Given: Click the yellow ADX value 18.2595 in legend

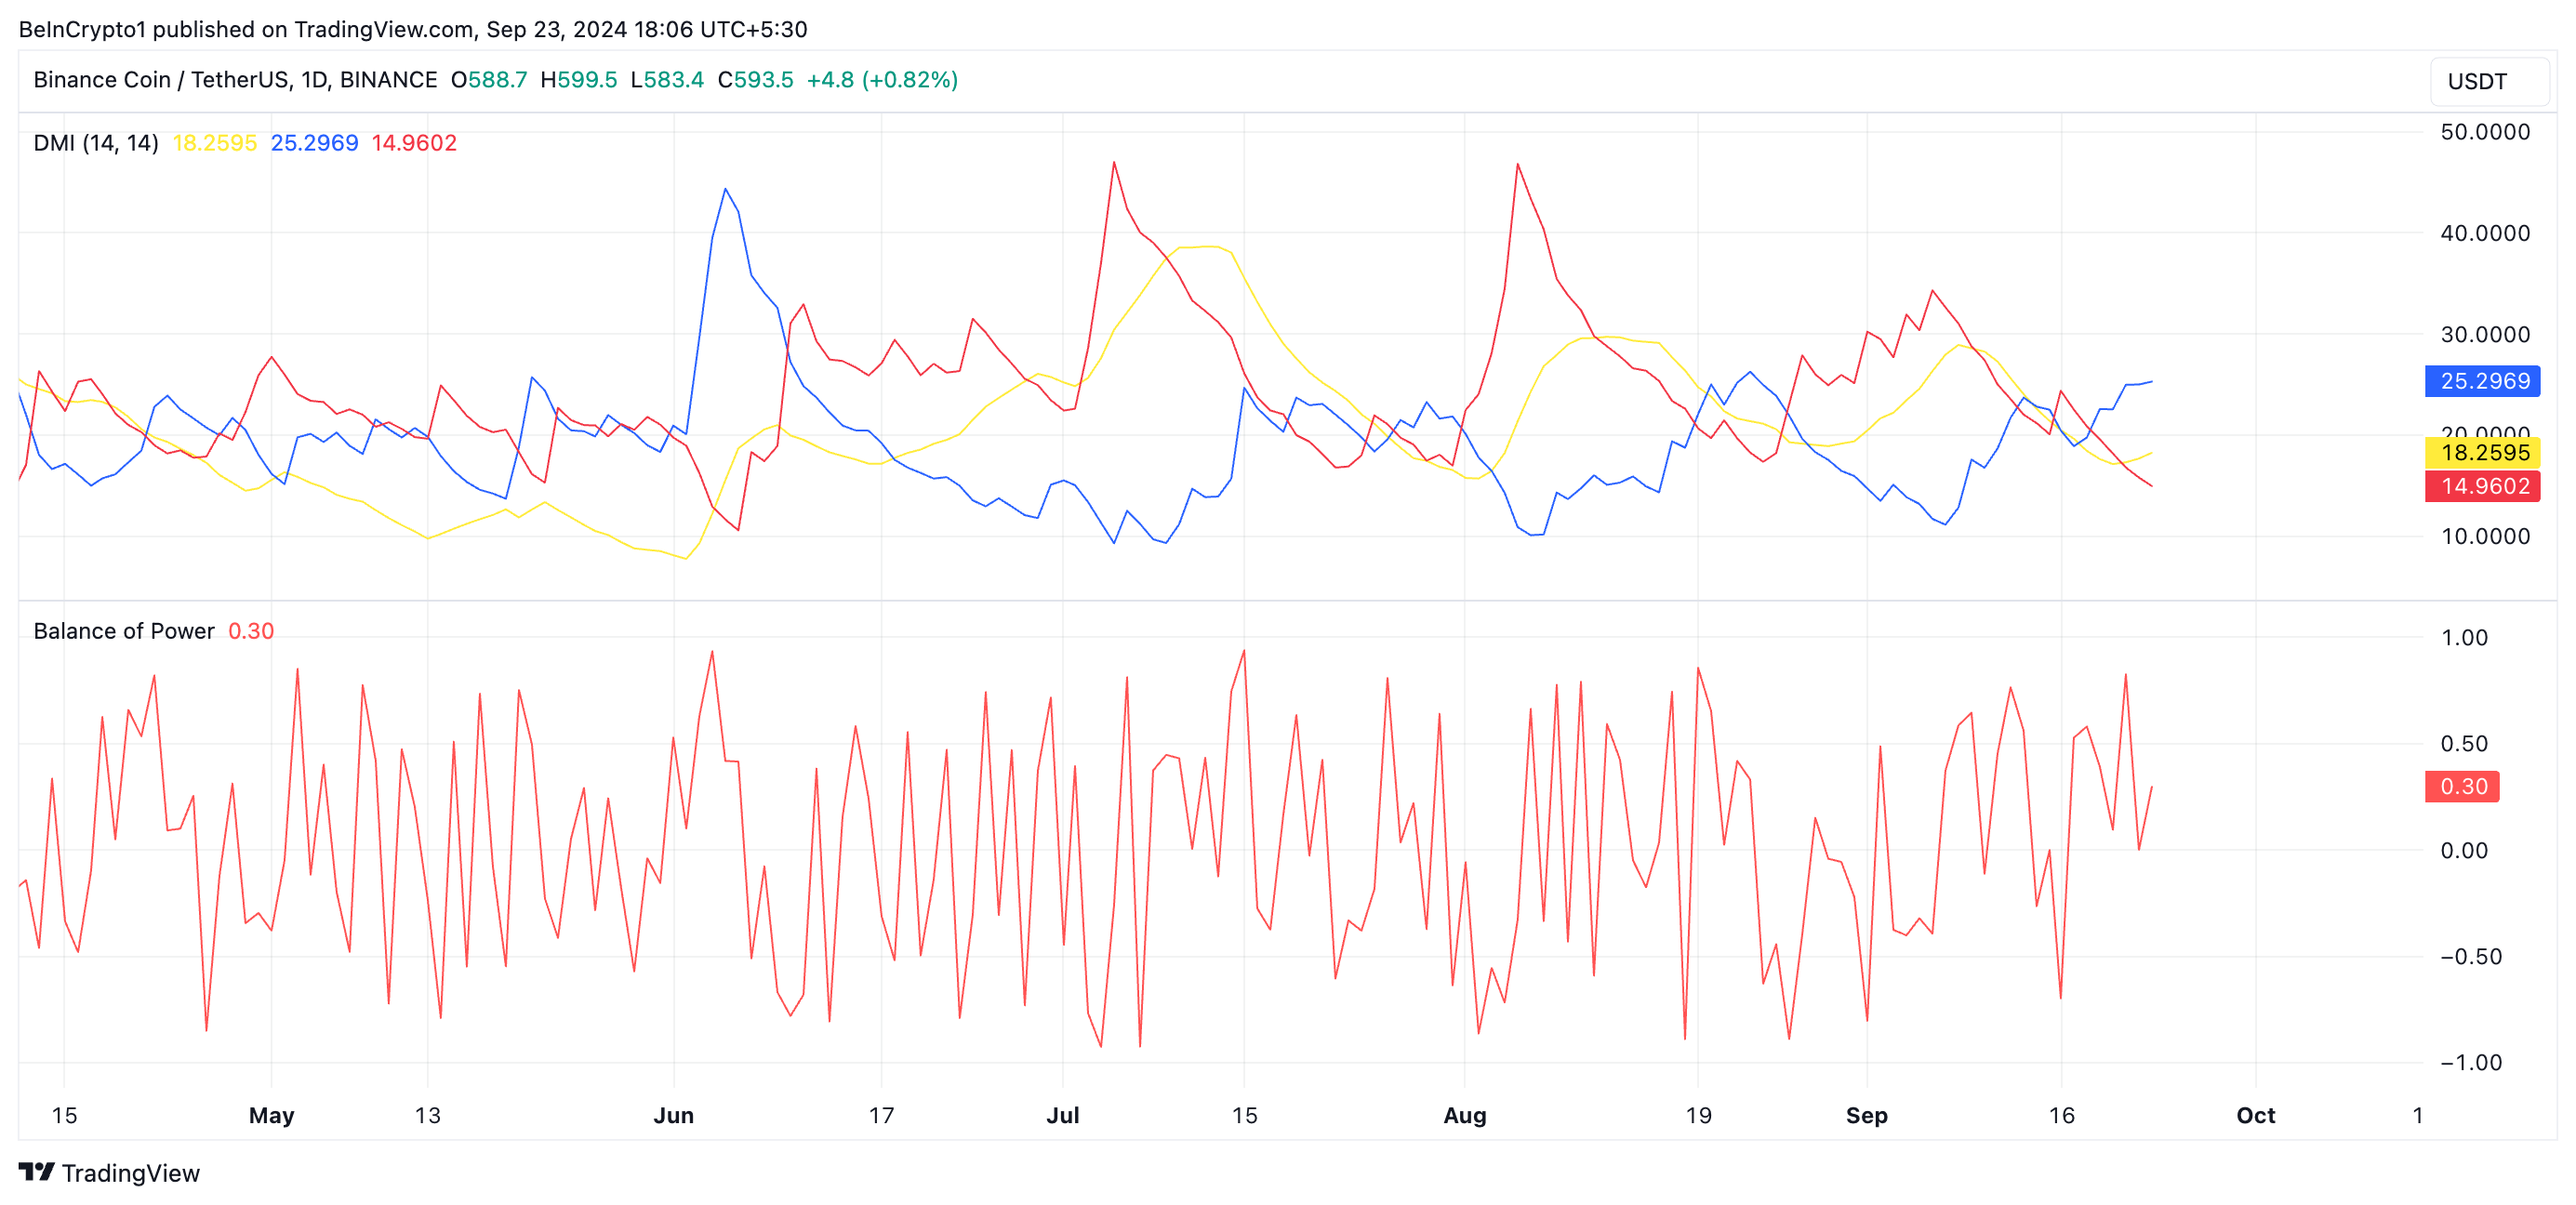Looking at the screenshot, I should 214,143.
